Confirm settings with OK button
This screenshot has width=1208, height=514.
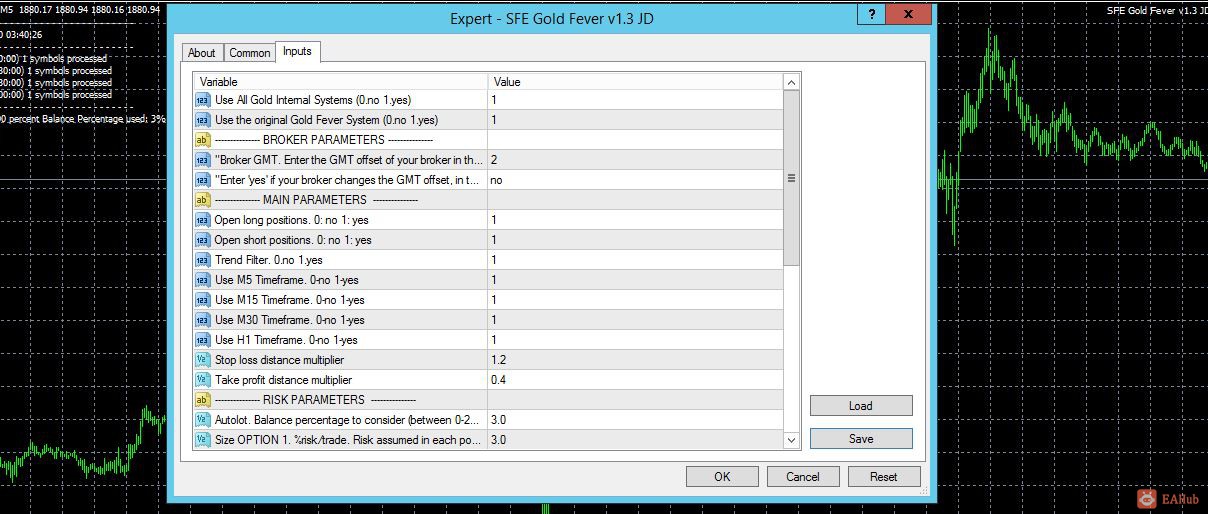[722, 477]
